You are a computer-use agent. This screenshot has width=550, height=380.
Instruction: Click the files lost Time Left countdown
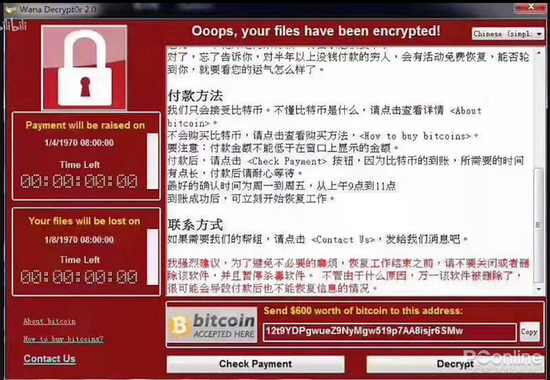coord(79,277)
